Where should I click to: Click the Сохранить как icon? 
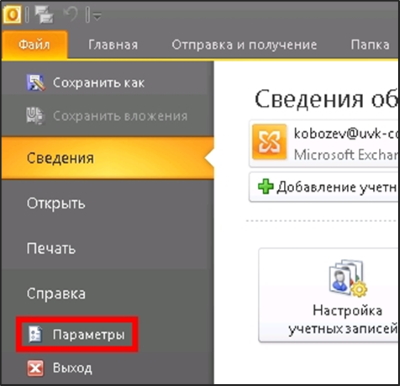click(35, 83)
